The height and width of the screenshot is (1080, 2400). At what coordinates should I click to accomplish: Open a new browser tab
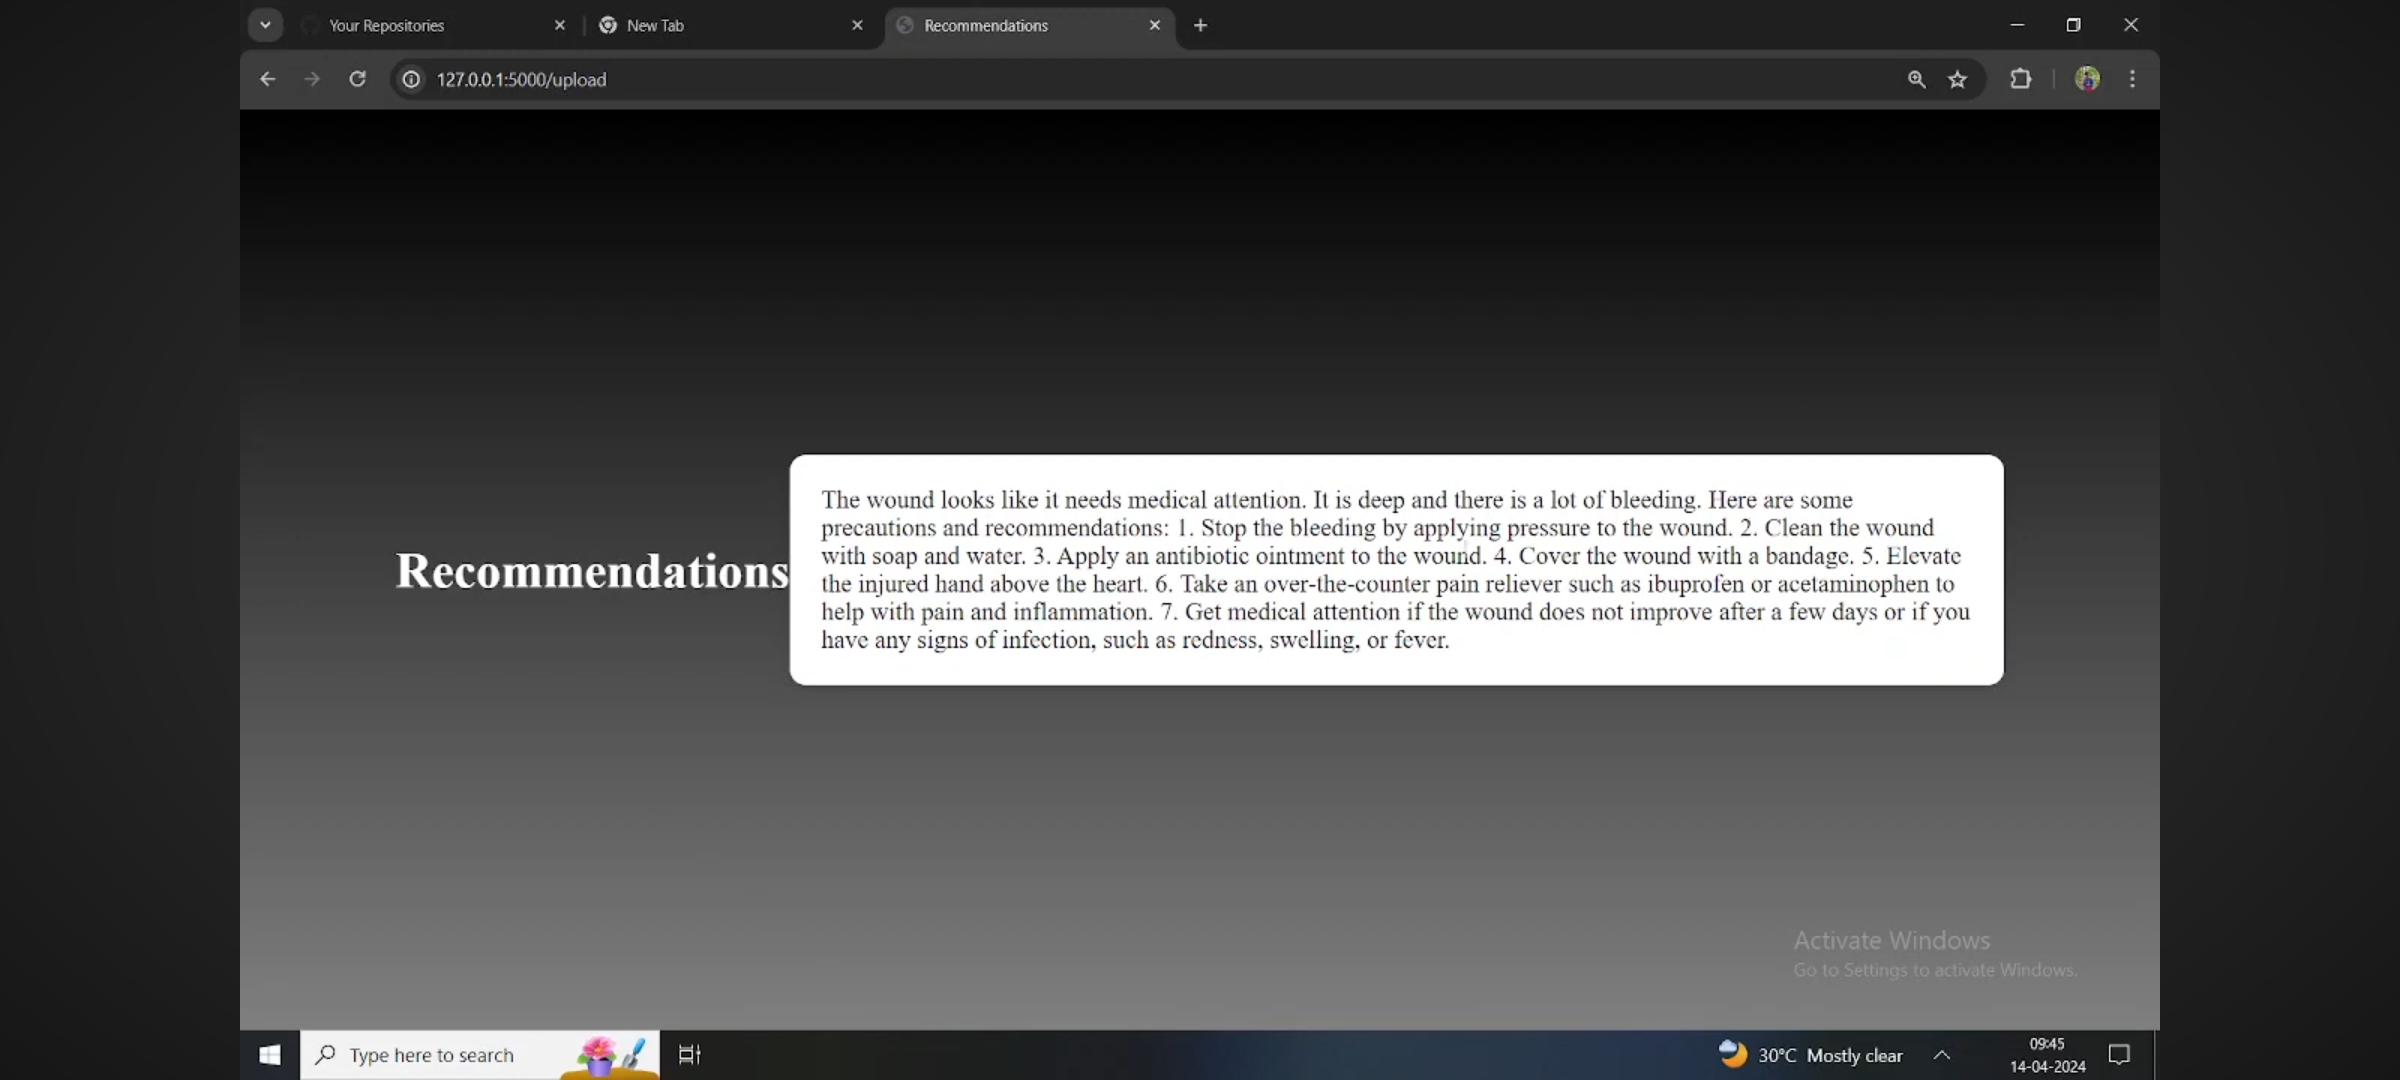click(x=1200, y=26)
